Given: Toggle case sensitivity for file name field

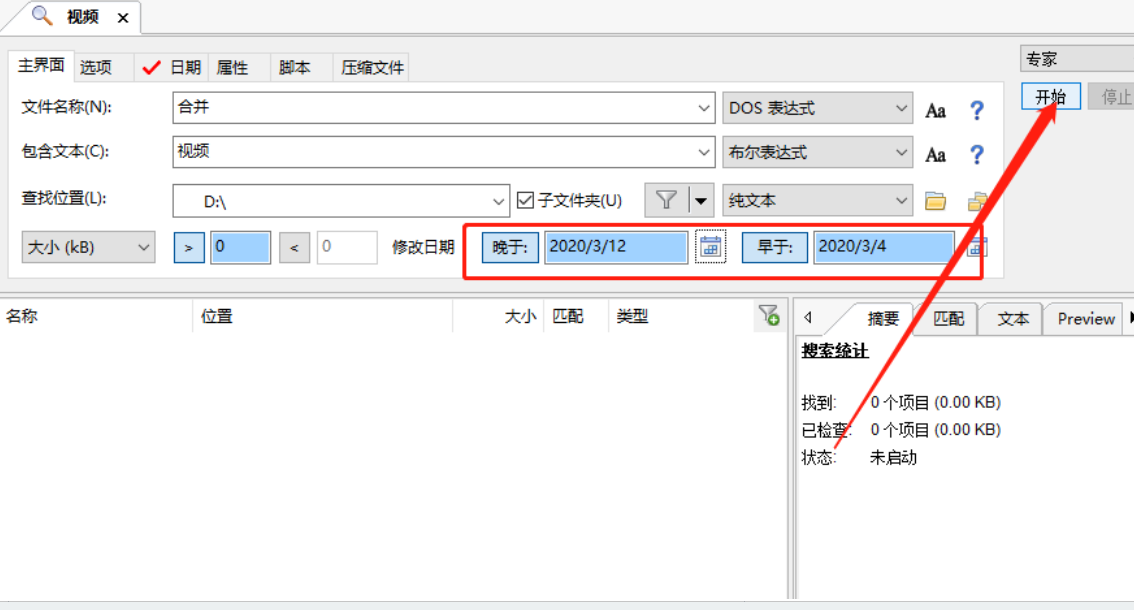Looking at the screenshot, I should click(935, 111).
